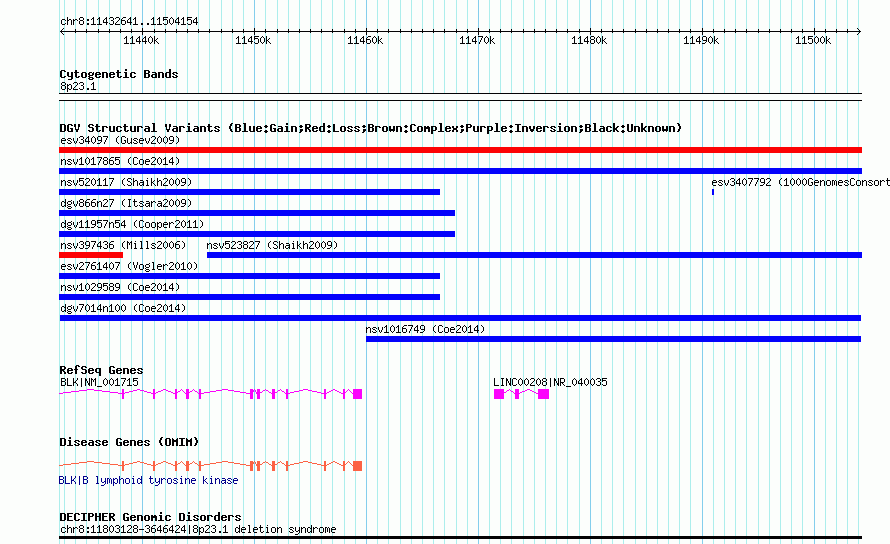890x544 pixels.
Task: Click the DGV Structural Variants track title
Action: tap(371, 128)
